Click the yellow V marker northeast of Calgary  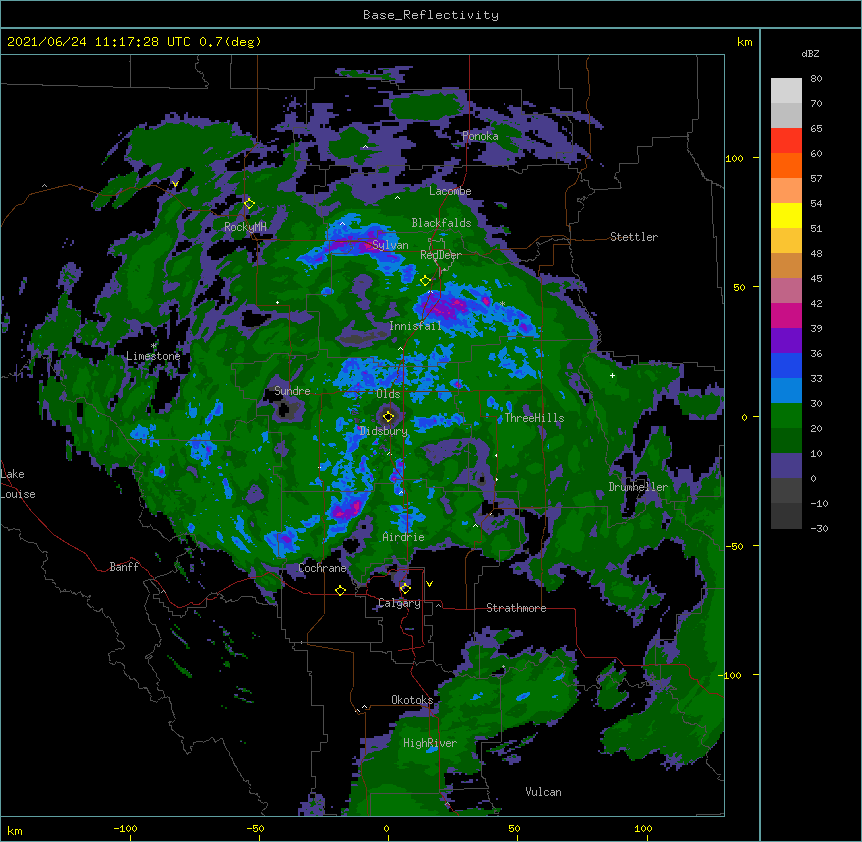pyautogui.click(x=429, y=584)
